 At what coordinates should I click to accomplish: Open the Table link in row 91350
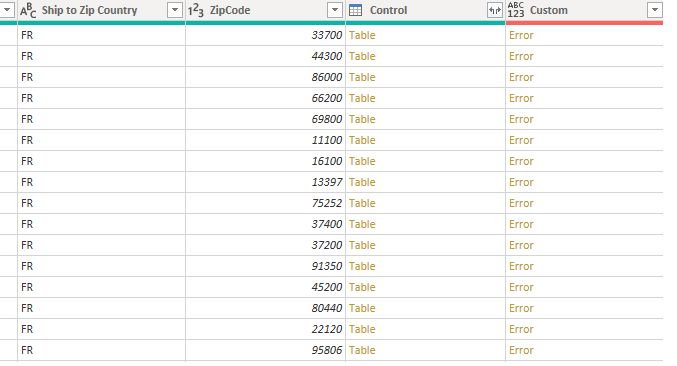(362, 266)
